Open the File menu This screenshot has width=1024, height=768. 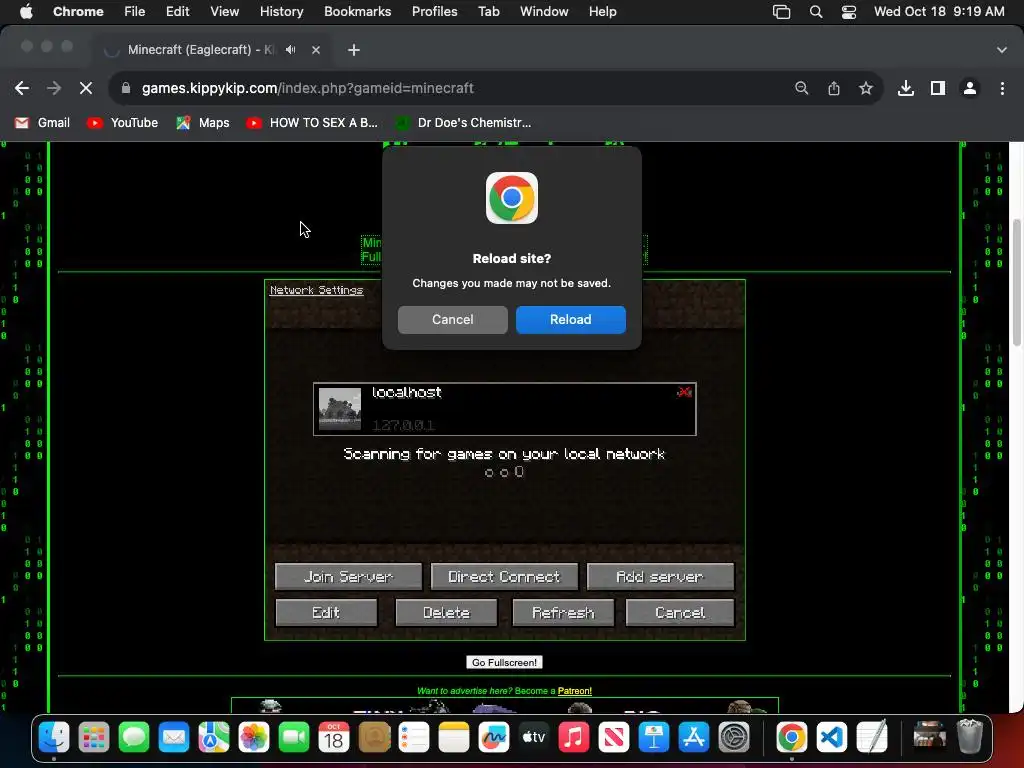(135, 12)
